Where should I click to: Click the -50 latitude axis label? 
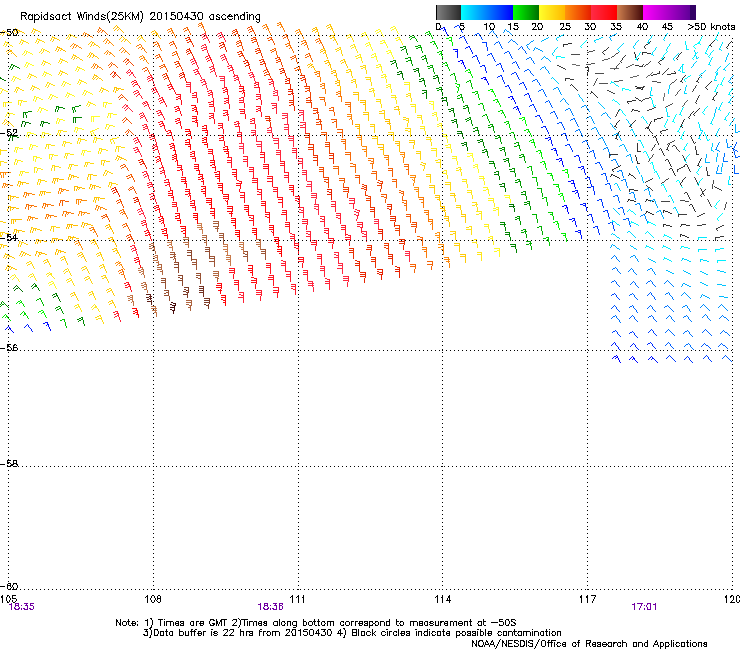pos(9,33)
